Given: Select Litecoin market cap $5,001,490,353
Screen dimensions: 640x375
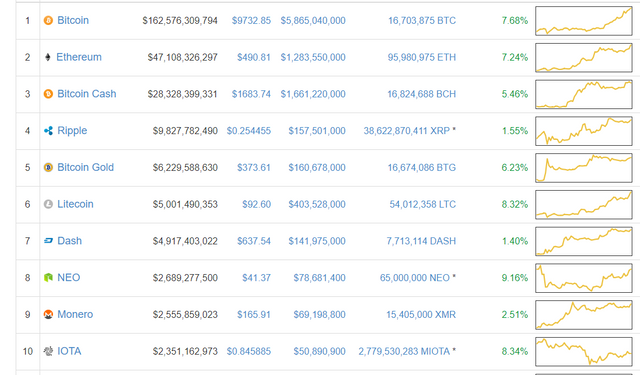Looking at the screenshot, I should click(185, 204).
